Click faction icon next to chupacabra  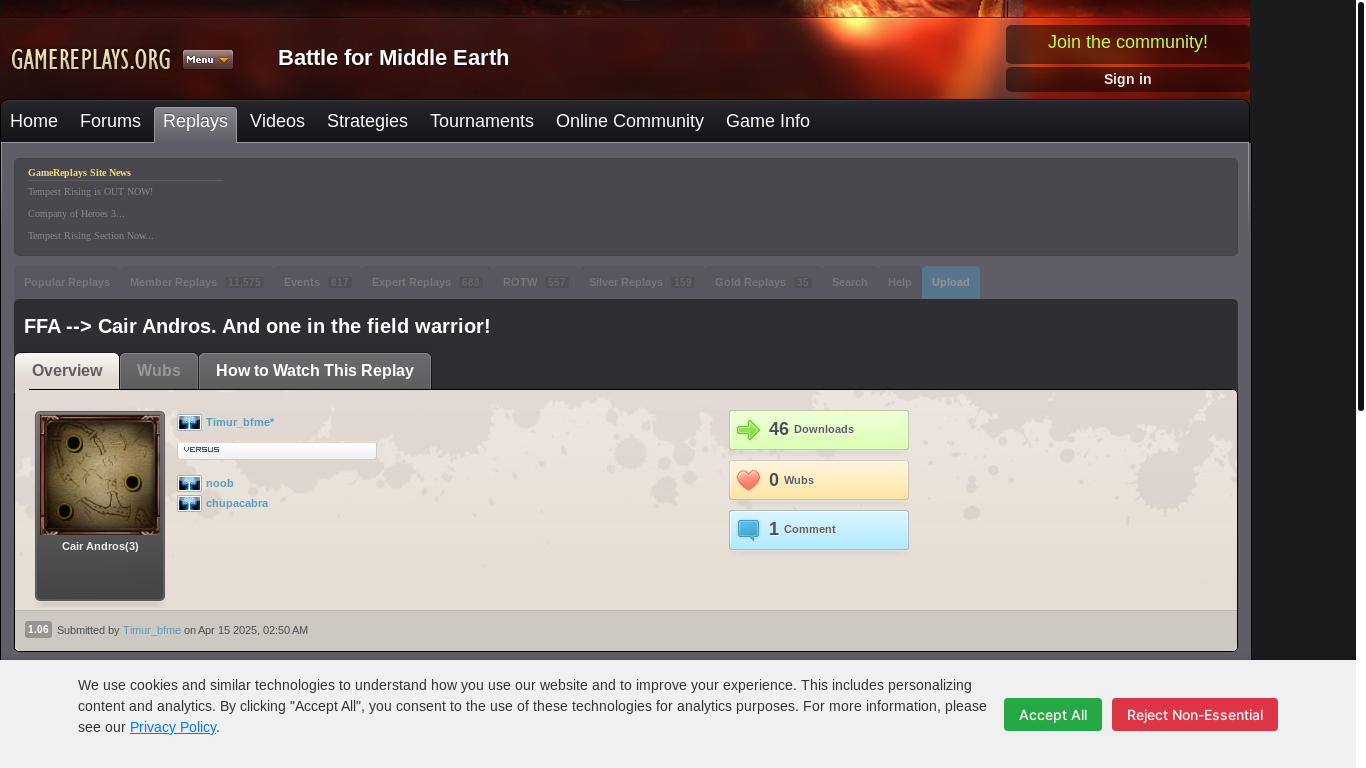pyautogui.click(x=189, y=504)
